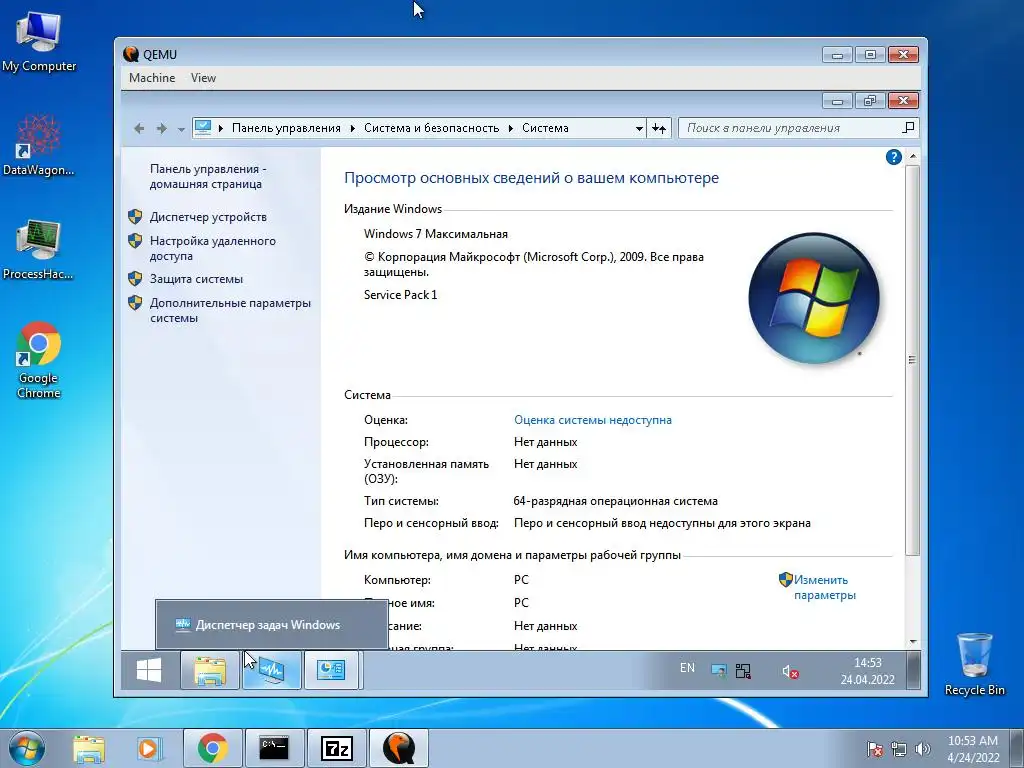Click the guest Task Manager taskbar icon

[272, 670]
